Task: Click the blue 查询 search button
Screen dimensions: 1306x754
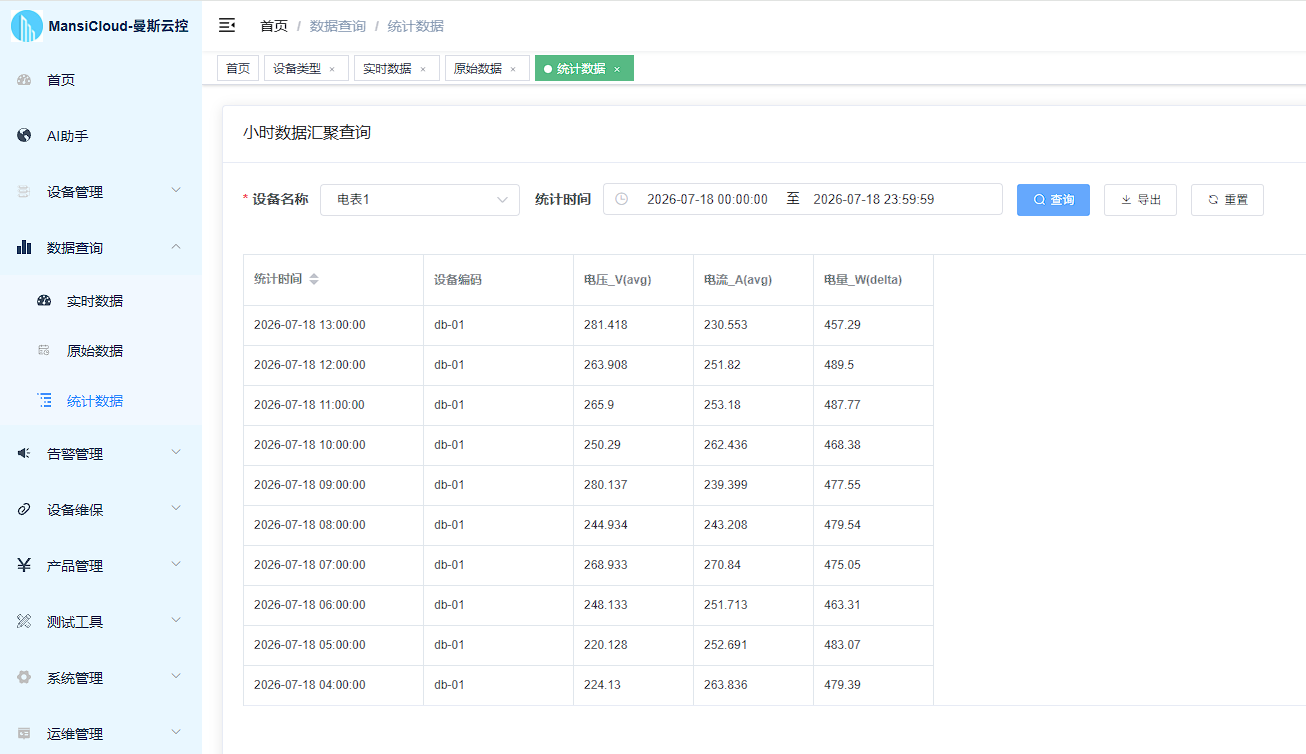Action: 1053,199
